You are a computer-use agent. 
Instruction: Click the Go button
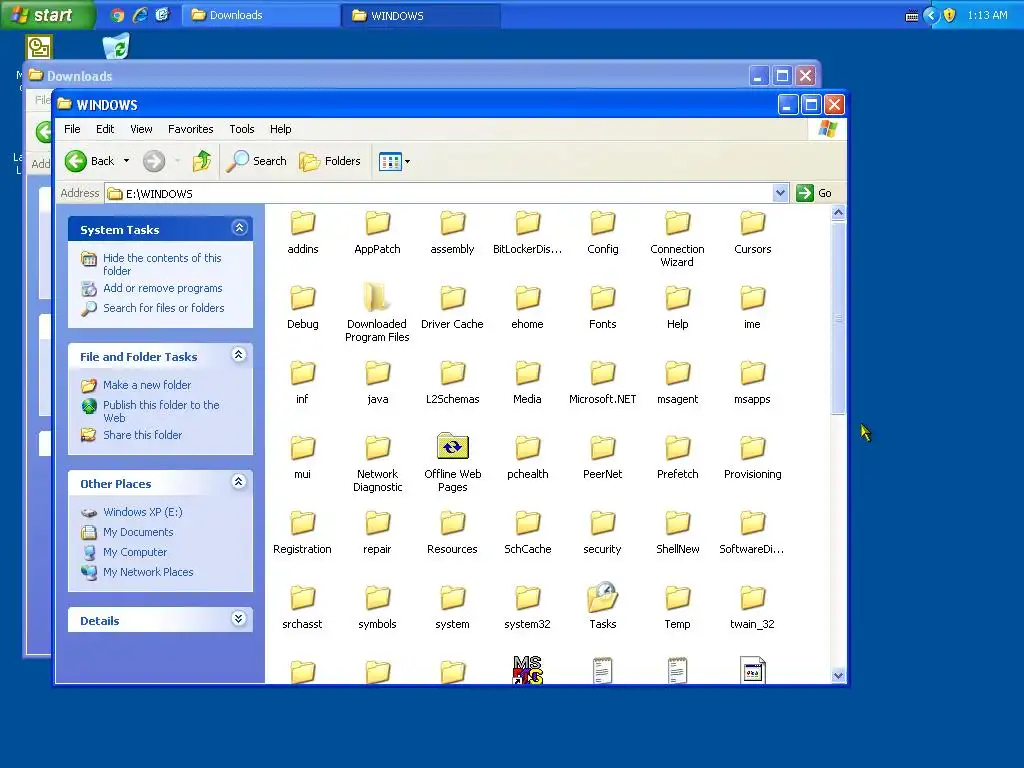coord(814,193)
